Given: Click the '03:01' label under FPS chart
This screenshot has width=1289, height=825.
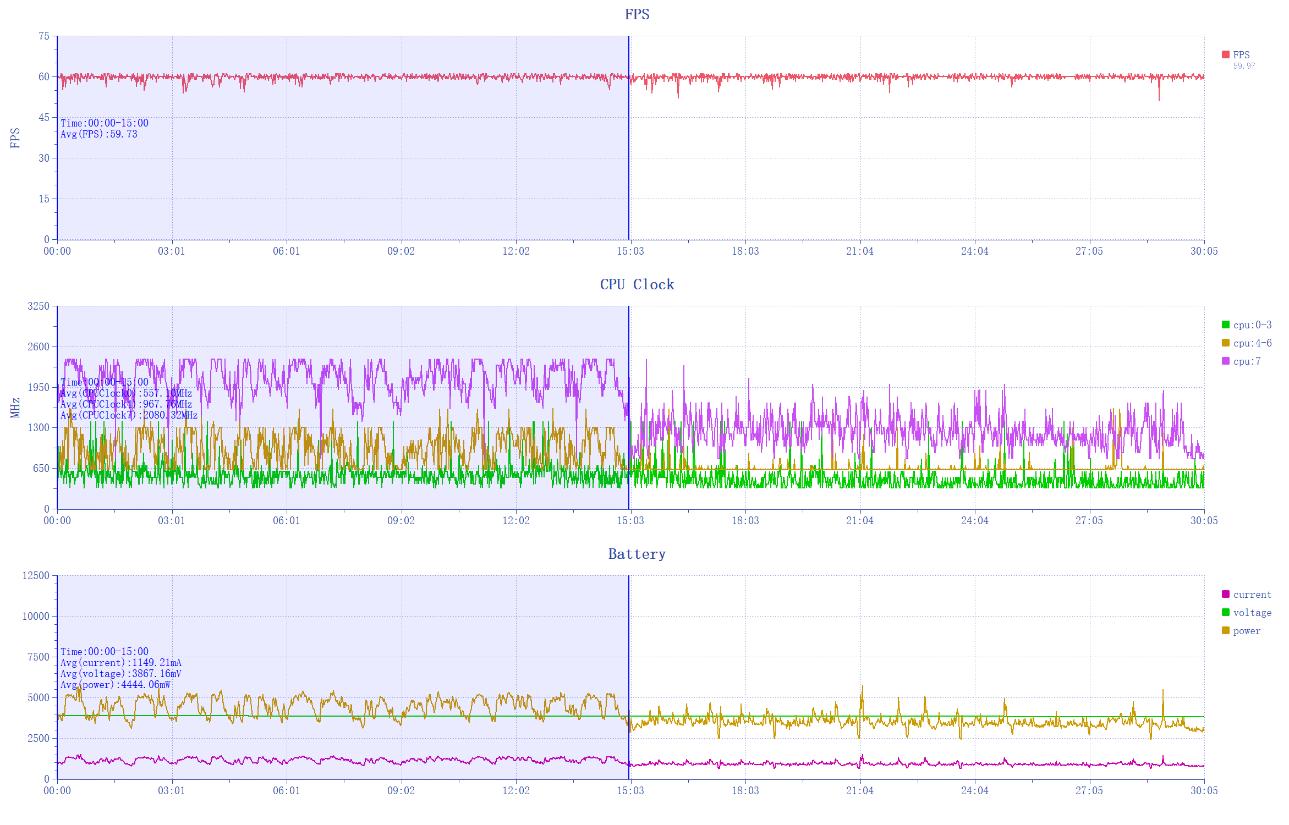Looking at the screenshot, I should tap(172, 251).
